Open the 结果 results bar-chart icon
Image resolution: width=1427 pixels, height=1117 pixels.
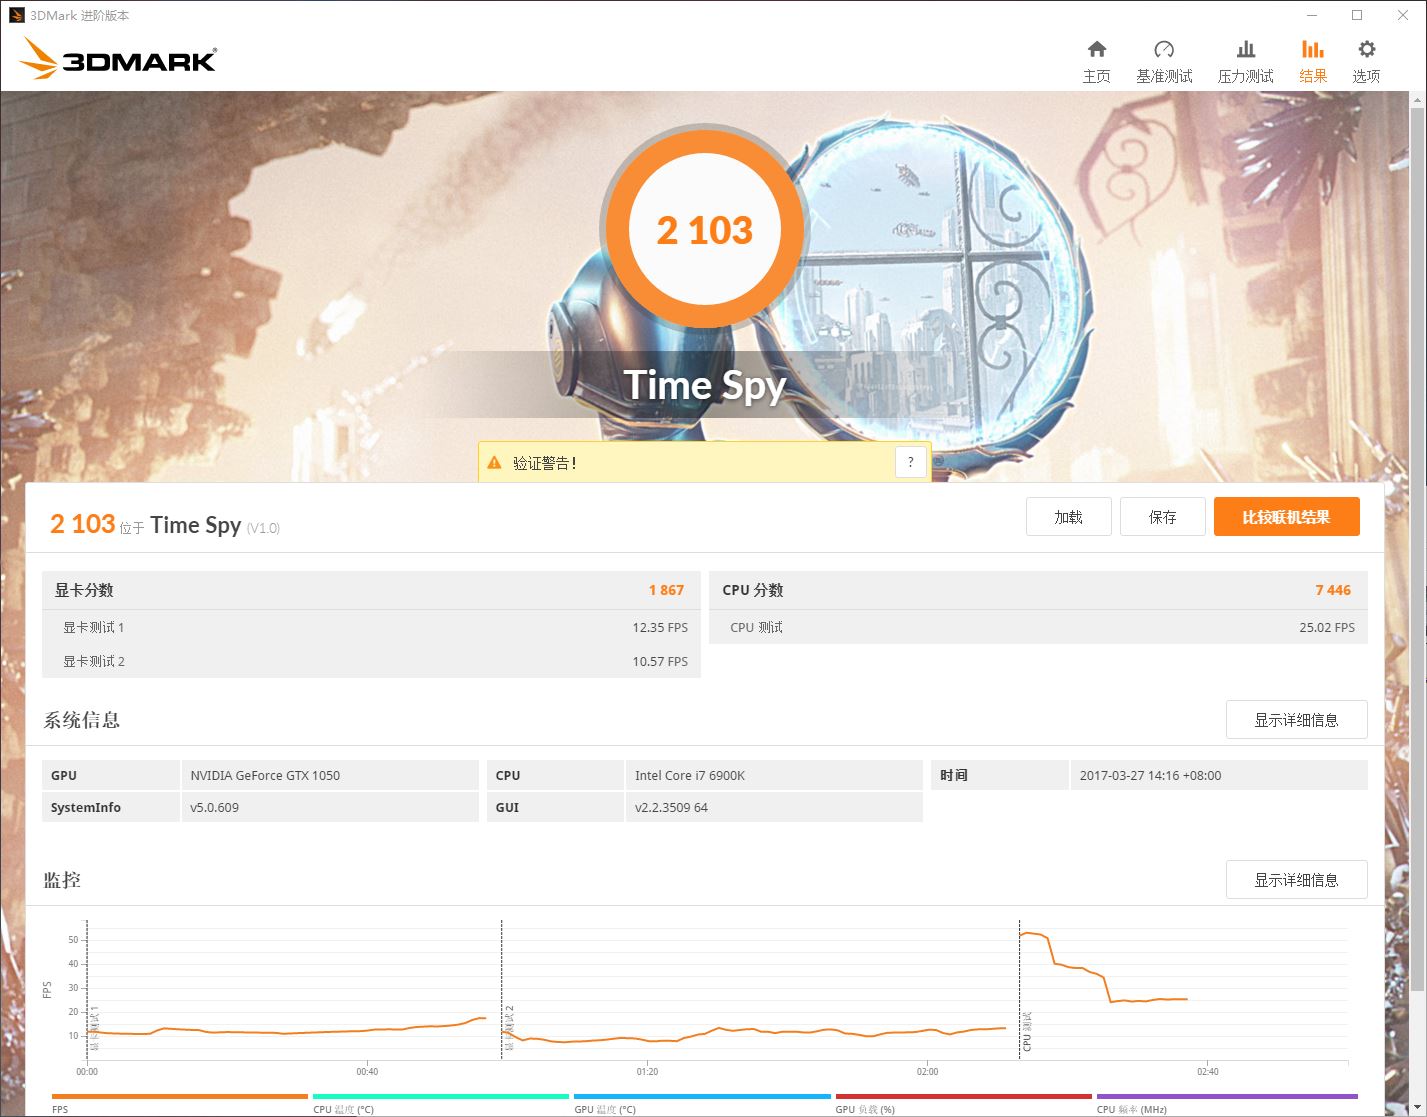click(1313, 50)
